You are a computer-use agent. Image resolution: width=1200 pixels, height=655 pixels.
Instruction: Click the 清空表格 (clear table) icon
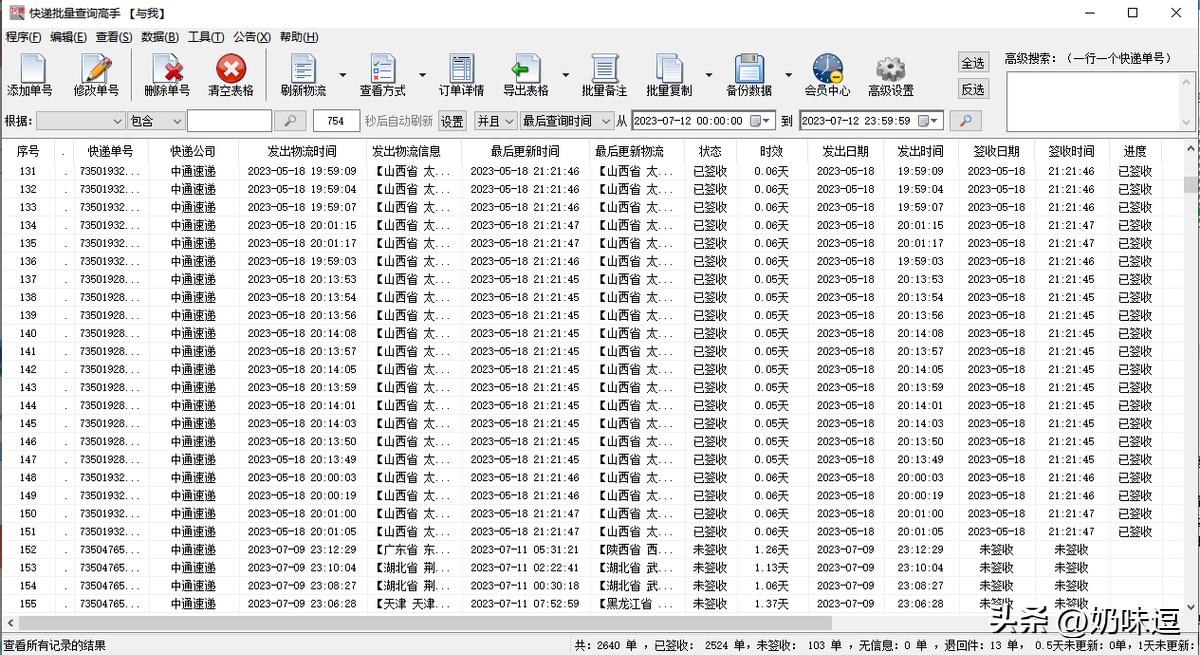pyautogui.click(x=230, y=70)
